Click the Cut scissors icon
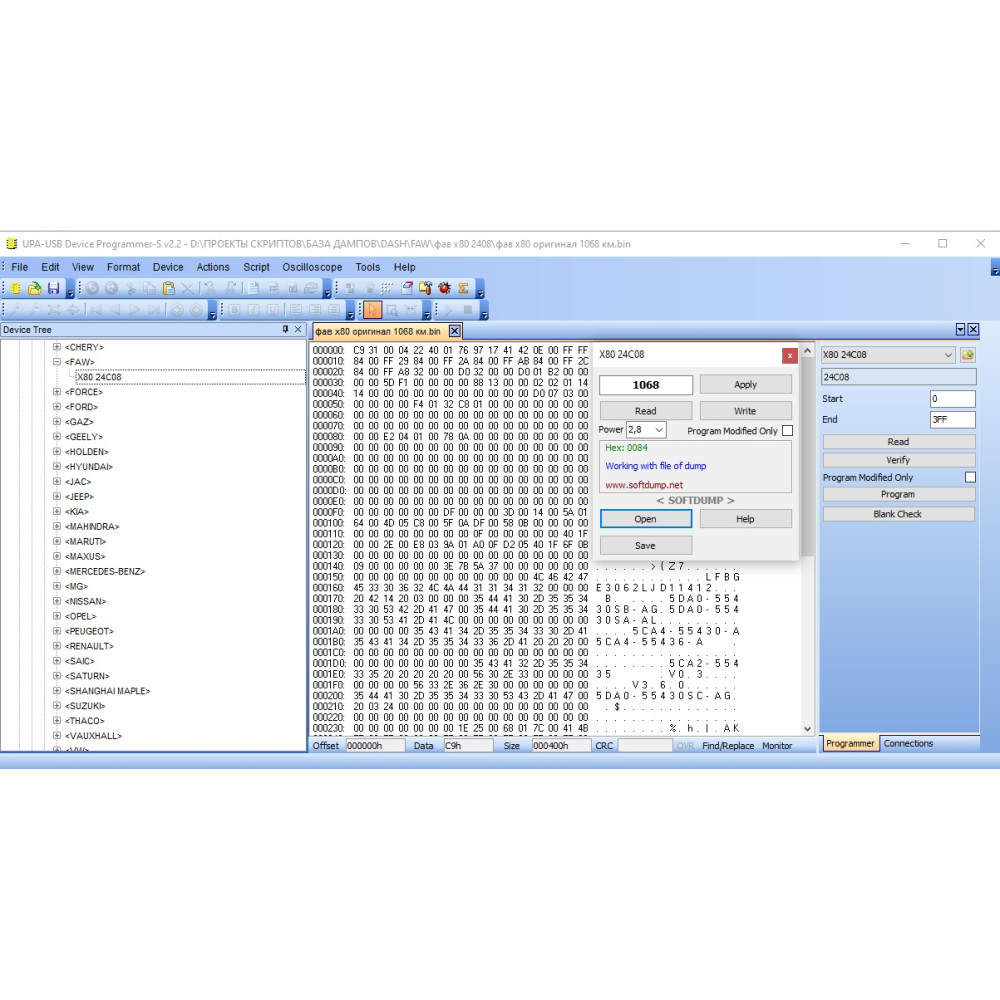 point(131,288)
